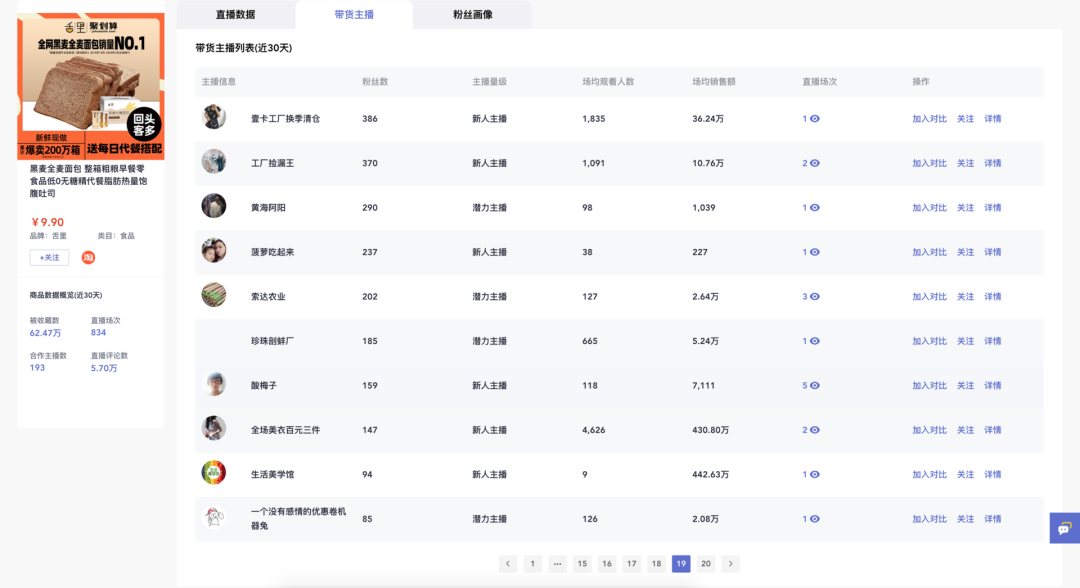View live sessions eye icon for 索达农业
This screenshot has width=1080, height=588.
(x=815, y=297)
